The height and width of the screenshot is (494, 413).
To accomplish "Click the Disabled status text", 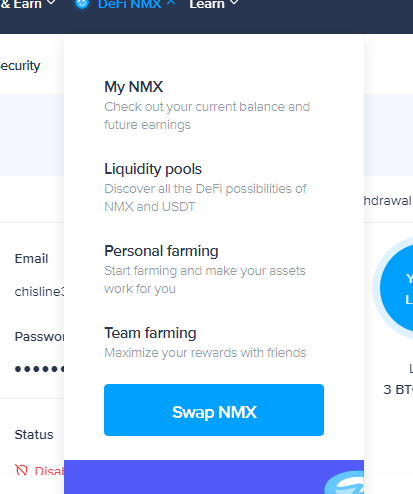I will click(x=49, y=471).
